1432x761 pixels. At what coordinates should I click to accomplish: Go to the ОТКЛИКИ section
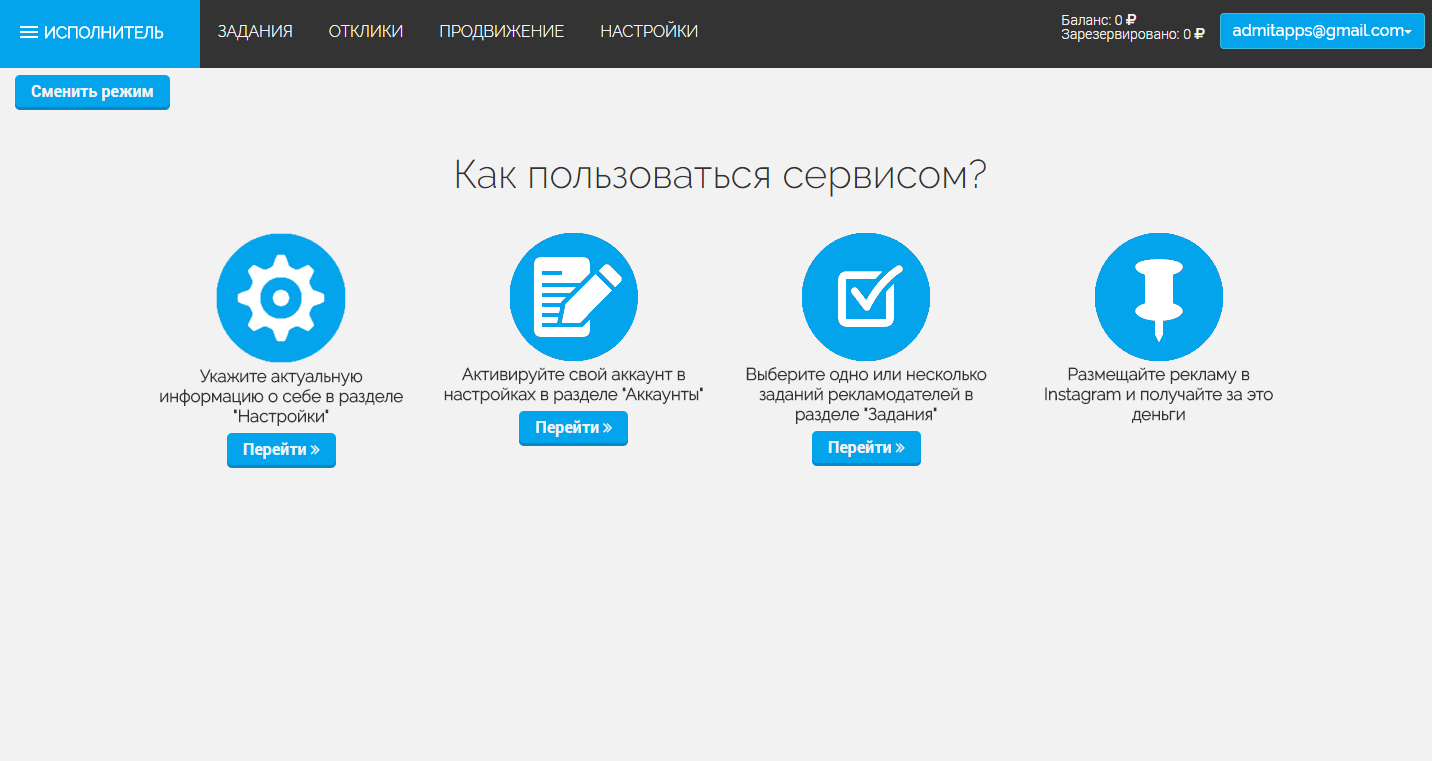pos(366,31)
